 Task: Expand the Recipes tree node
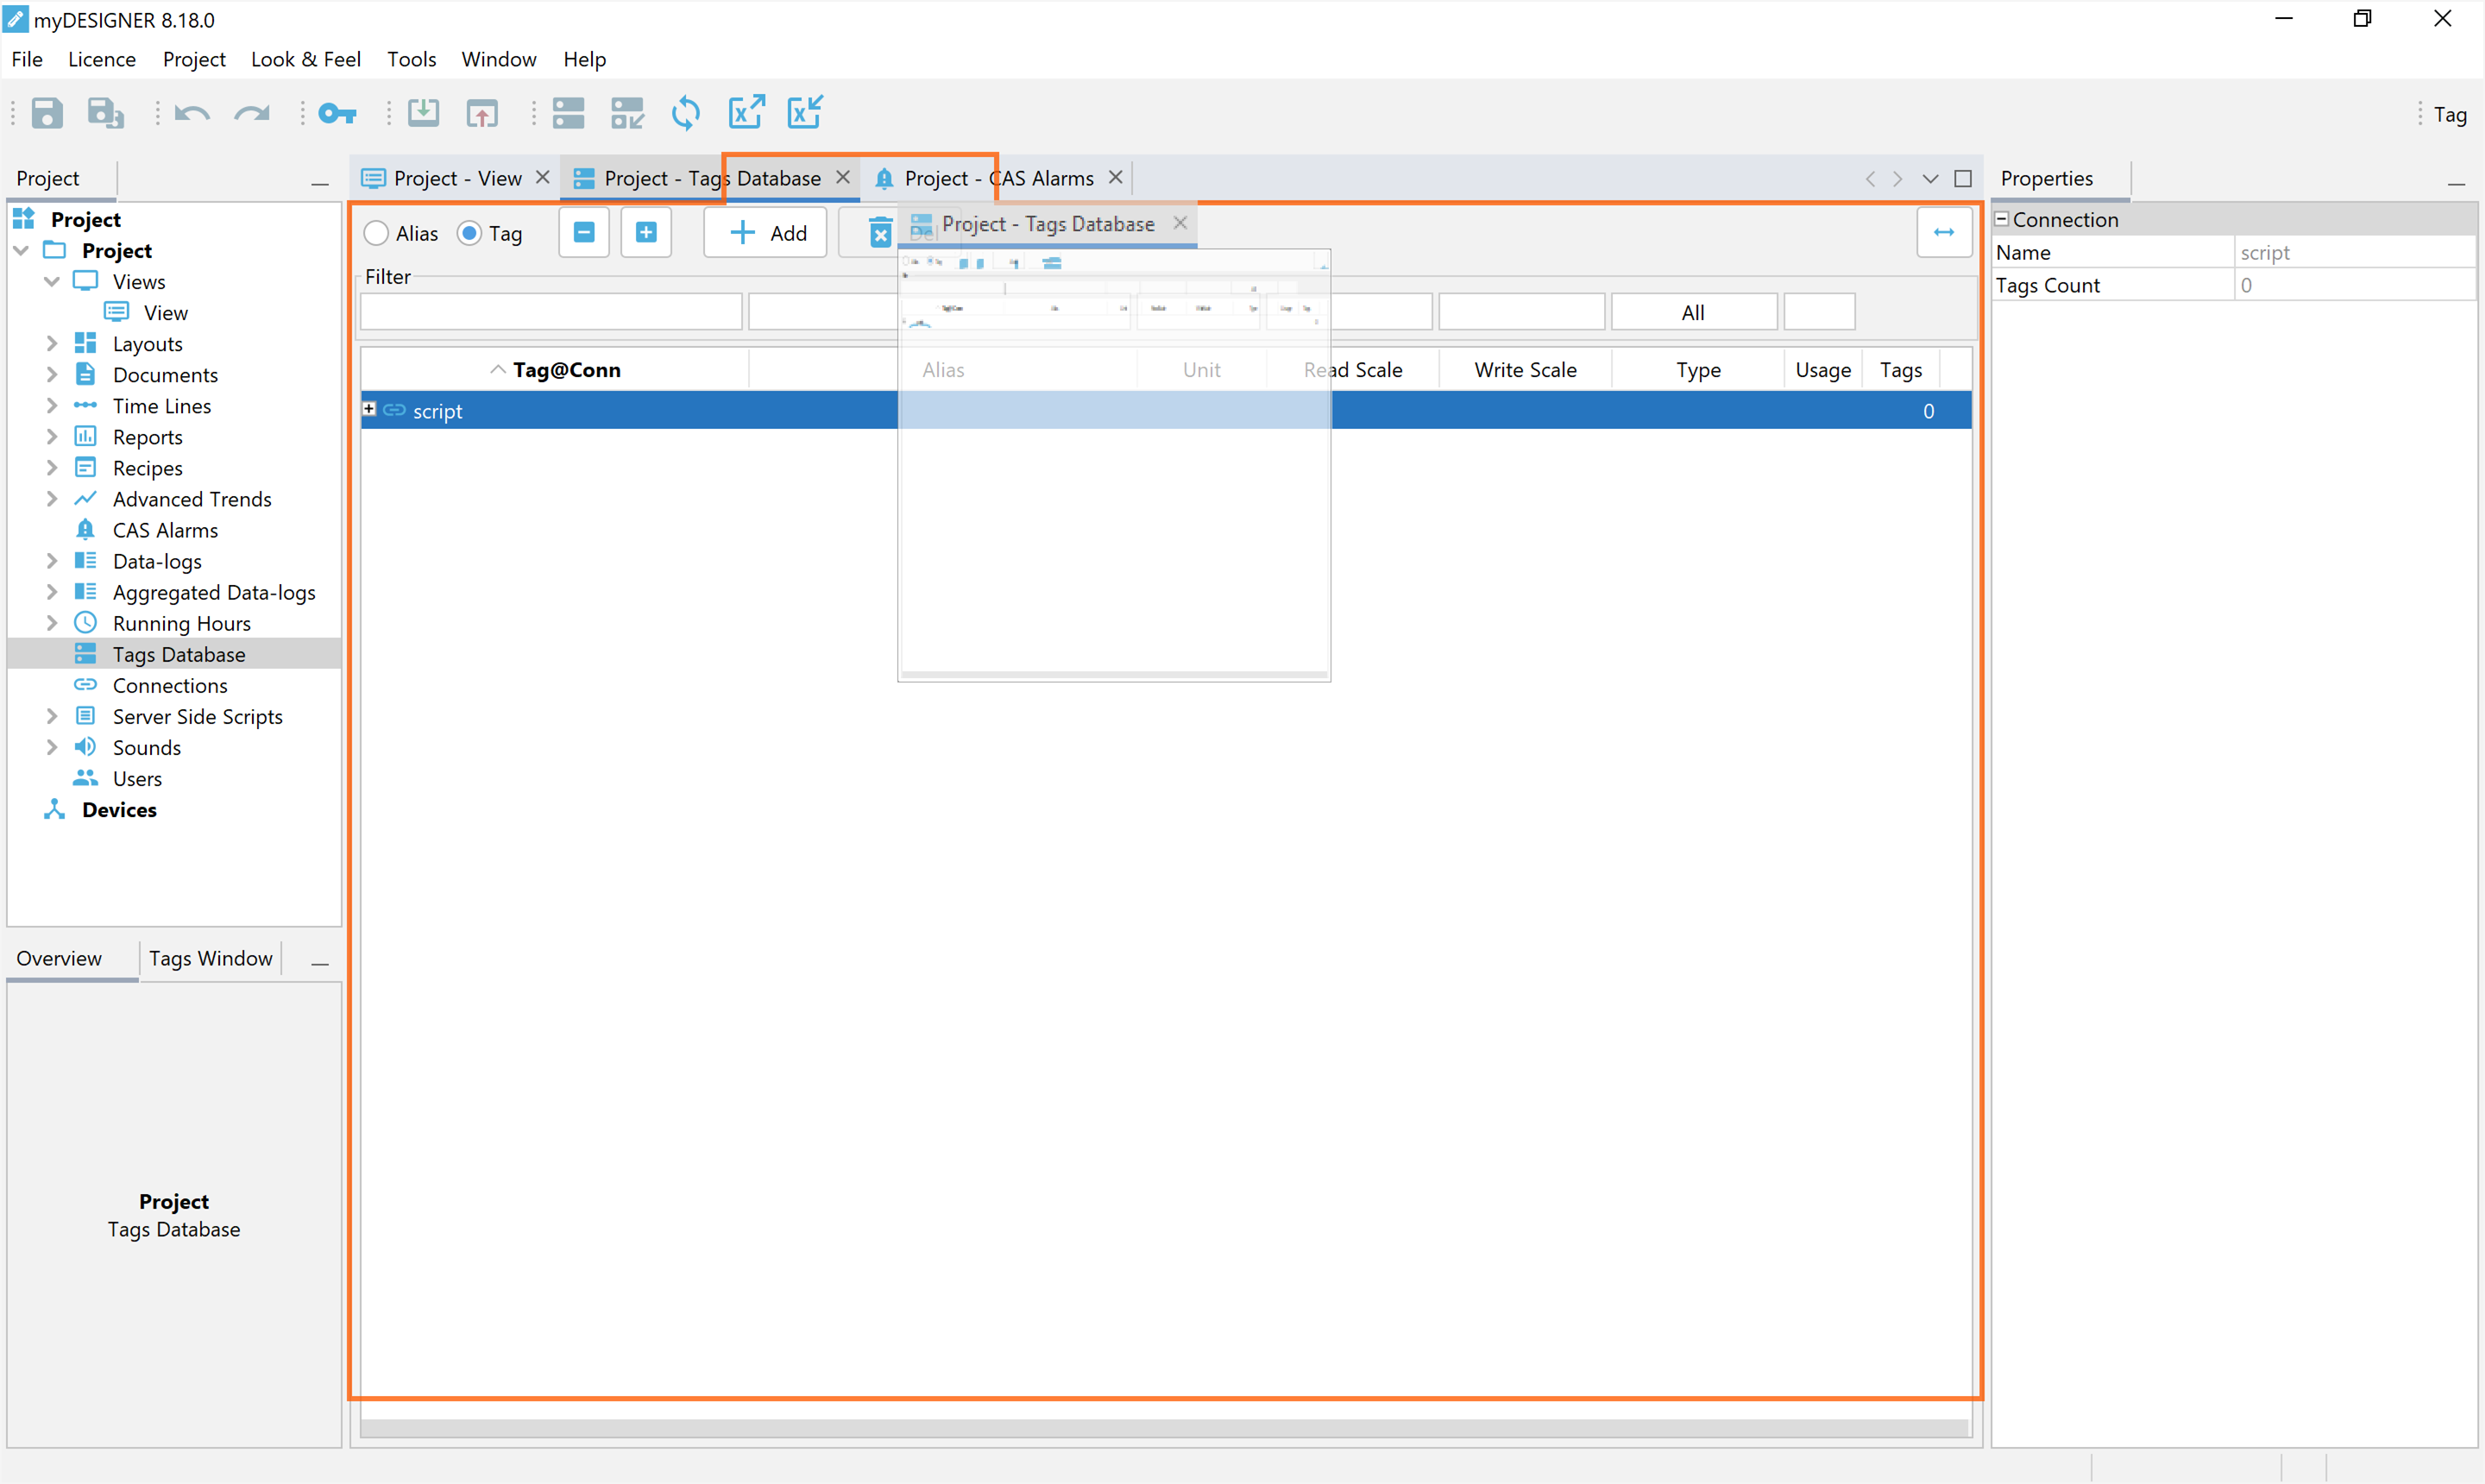click(52, 467)
